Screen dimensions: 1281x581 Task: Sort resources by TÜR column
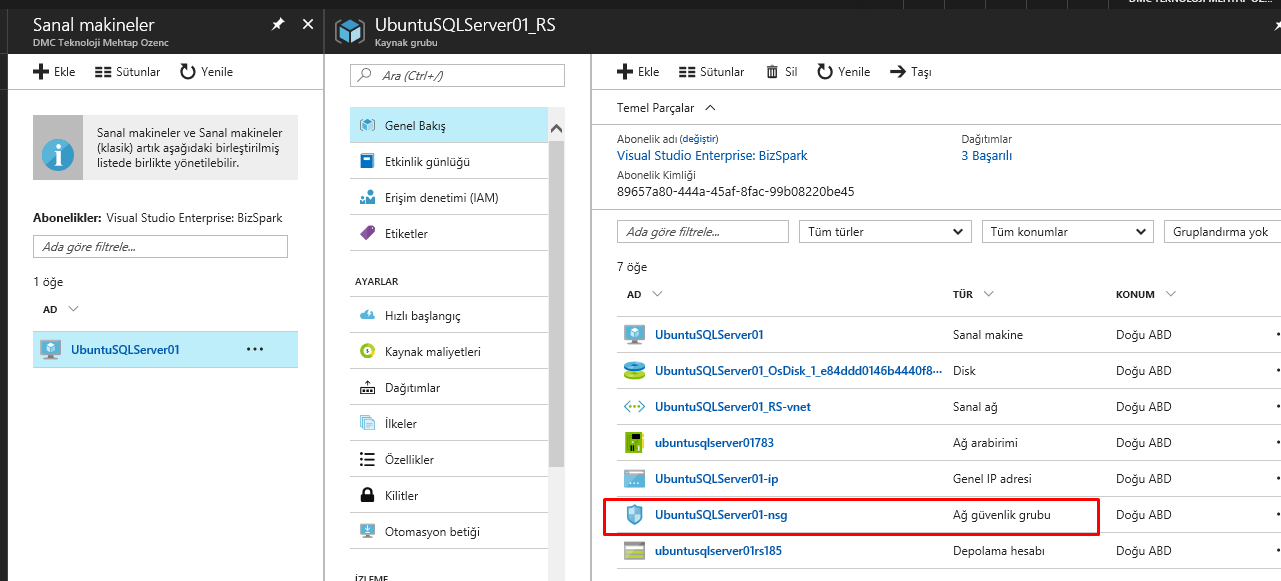point(973,295)
